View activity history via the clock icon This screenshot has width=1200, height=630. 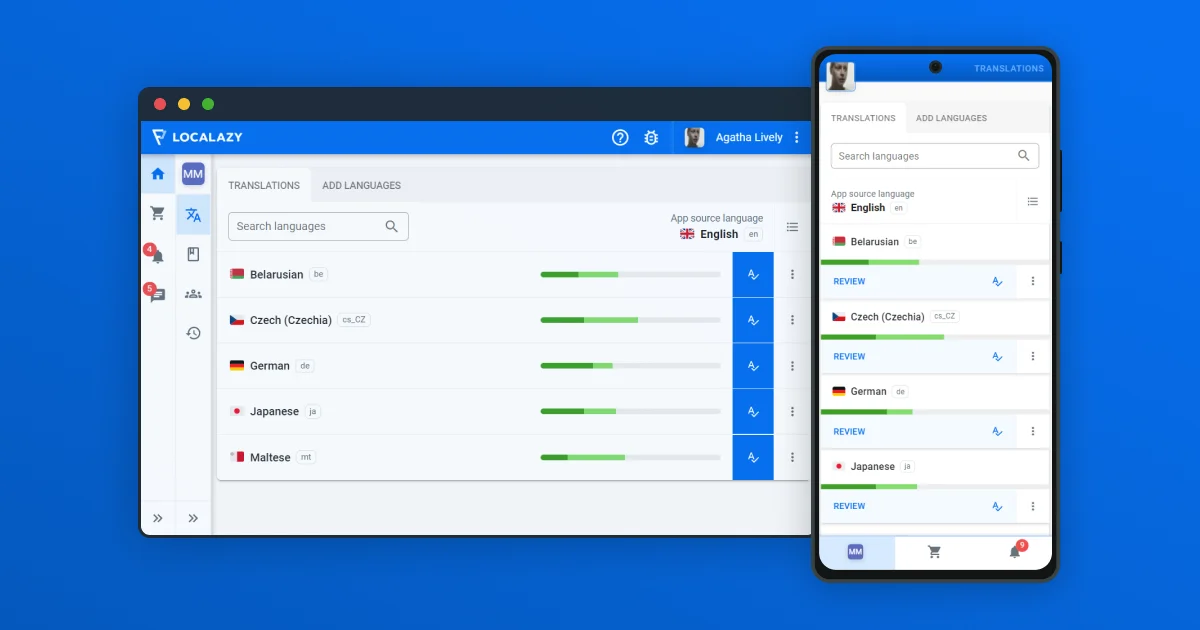pos(193,332)
